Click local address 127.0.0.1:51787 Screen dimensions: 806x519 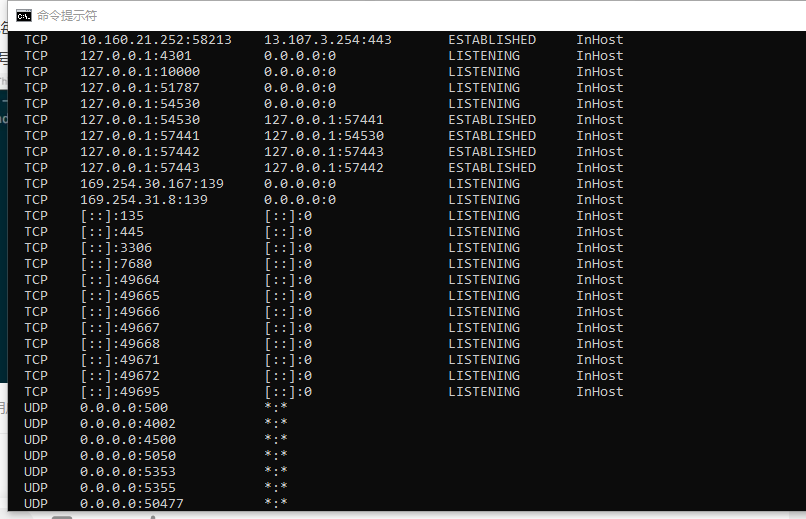tap(140, 87)
